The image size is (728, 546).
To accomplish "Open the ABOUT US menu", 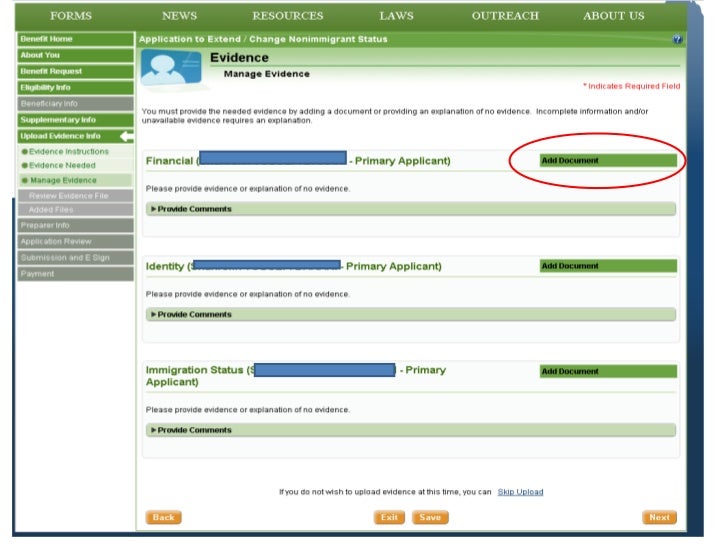I will [614, 16].
